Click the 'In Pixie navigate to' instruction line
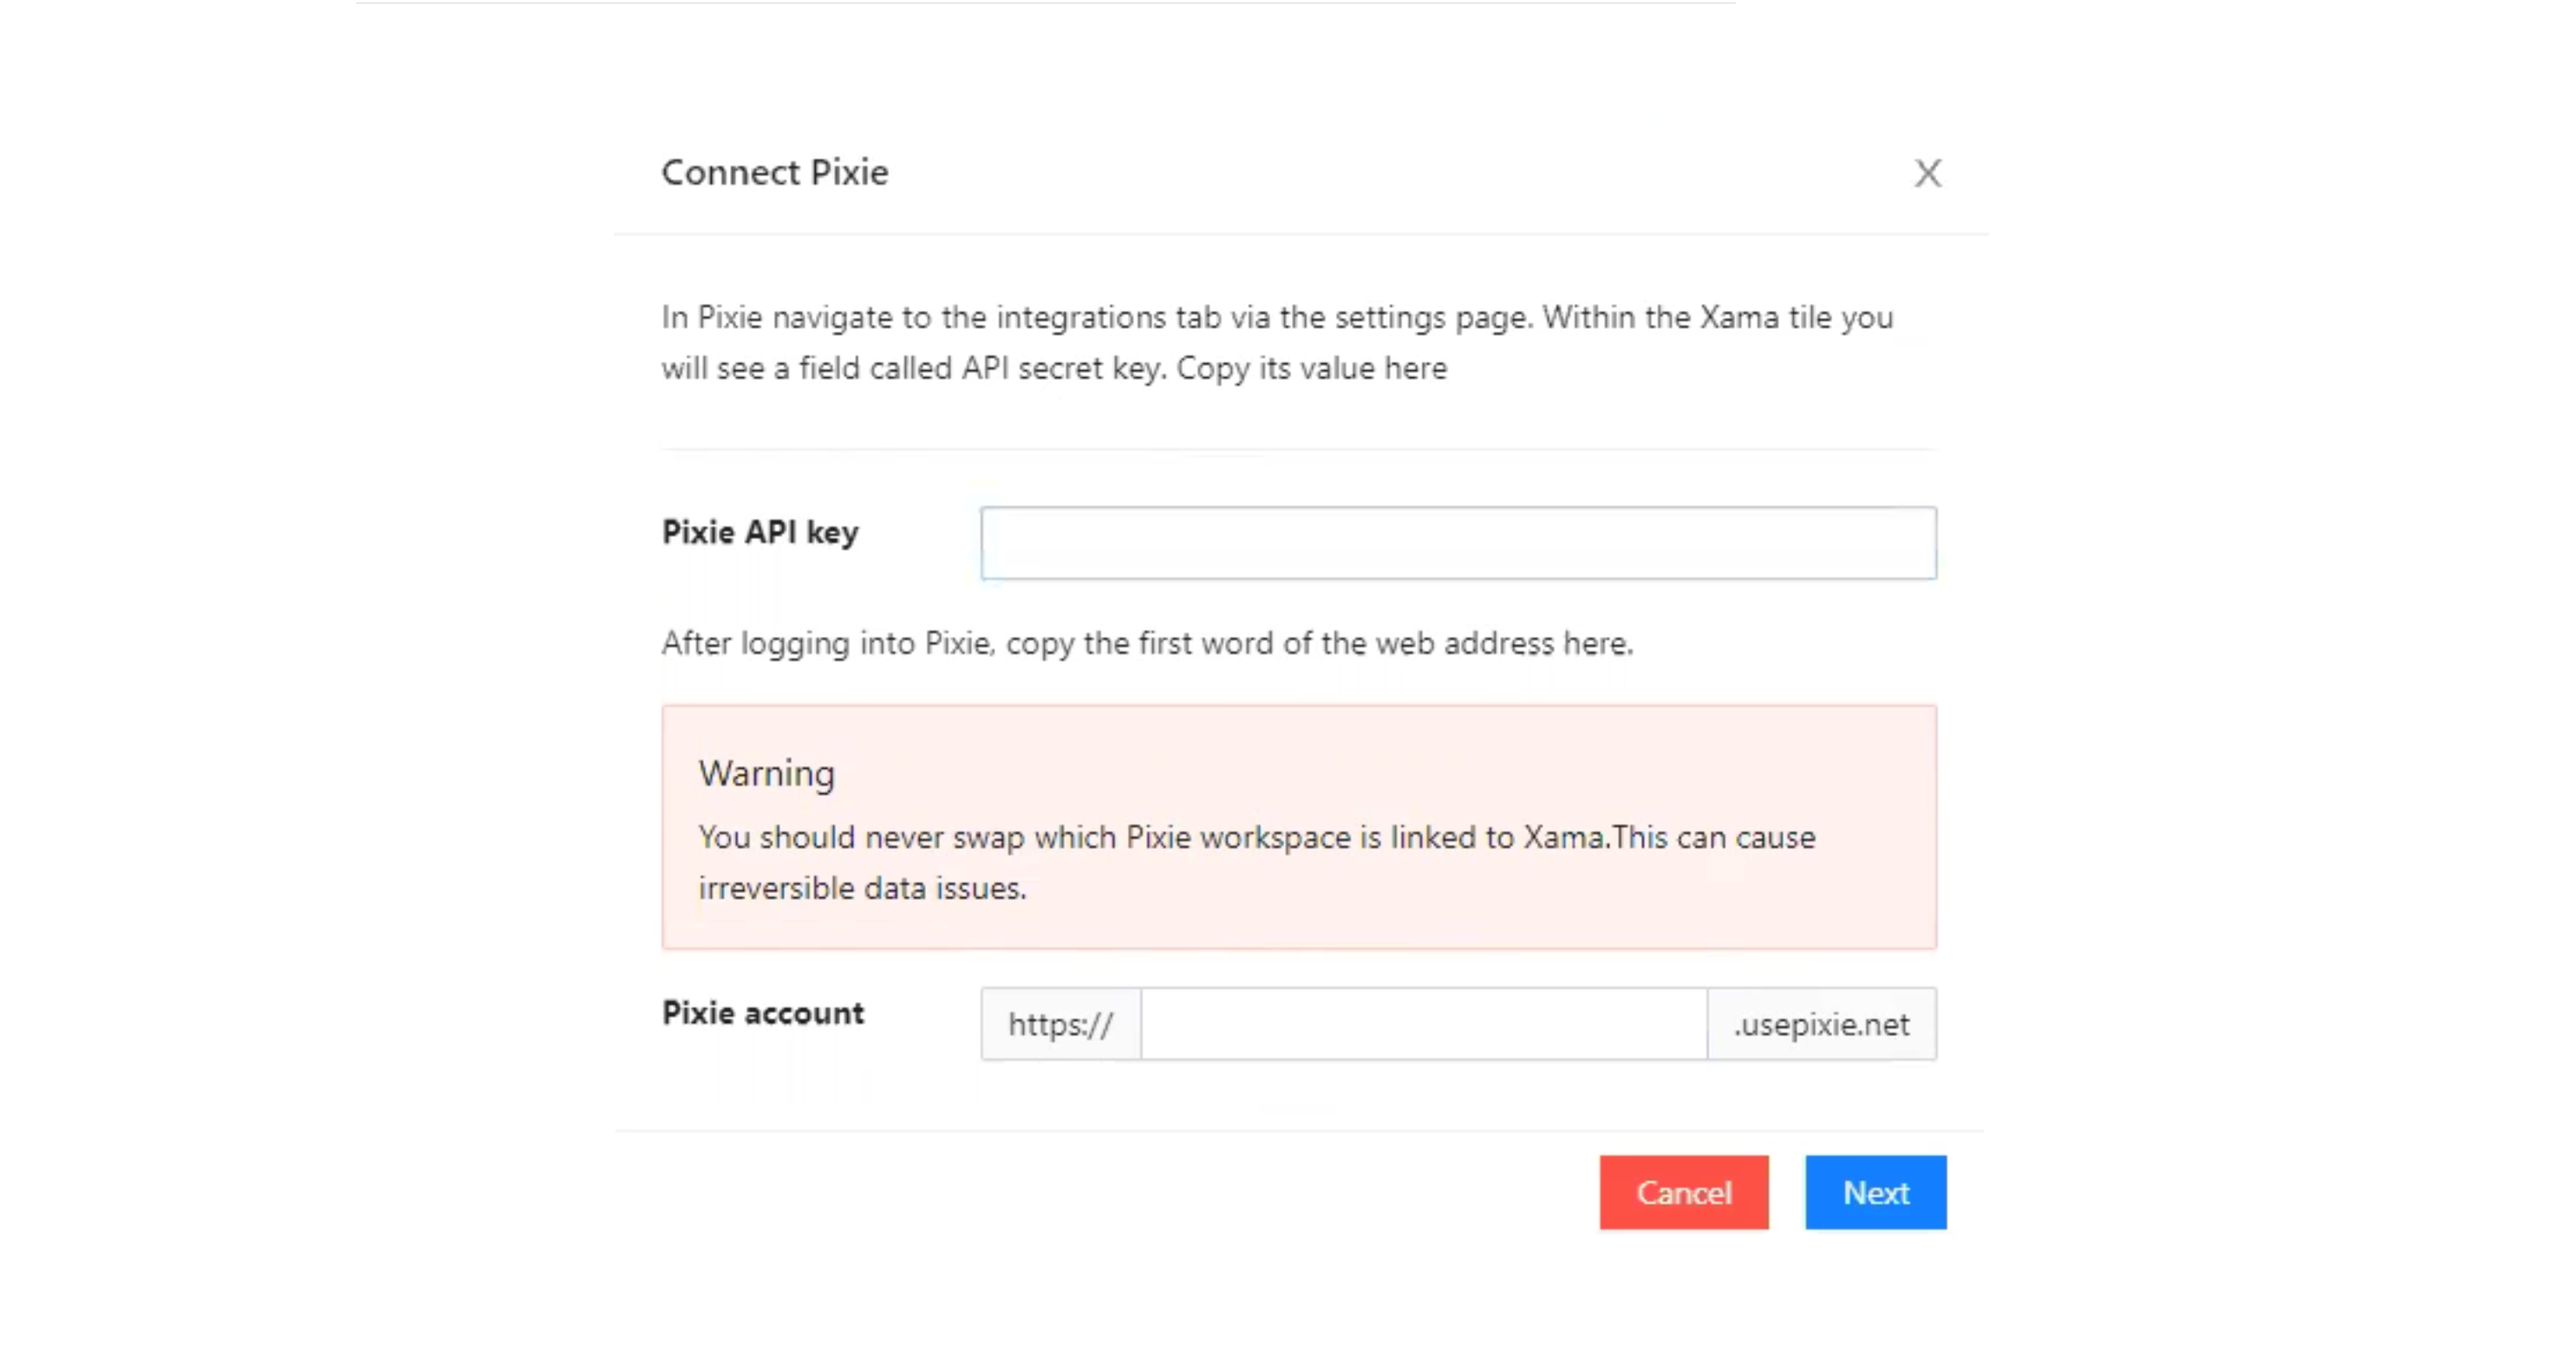The width and height of the screenshot is (2576, 1367). pos(1277,317)
